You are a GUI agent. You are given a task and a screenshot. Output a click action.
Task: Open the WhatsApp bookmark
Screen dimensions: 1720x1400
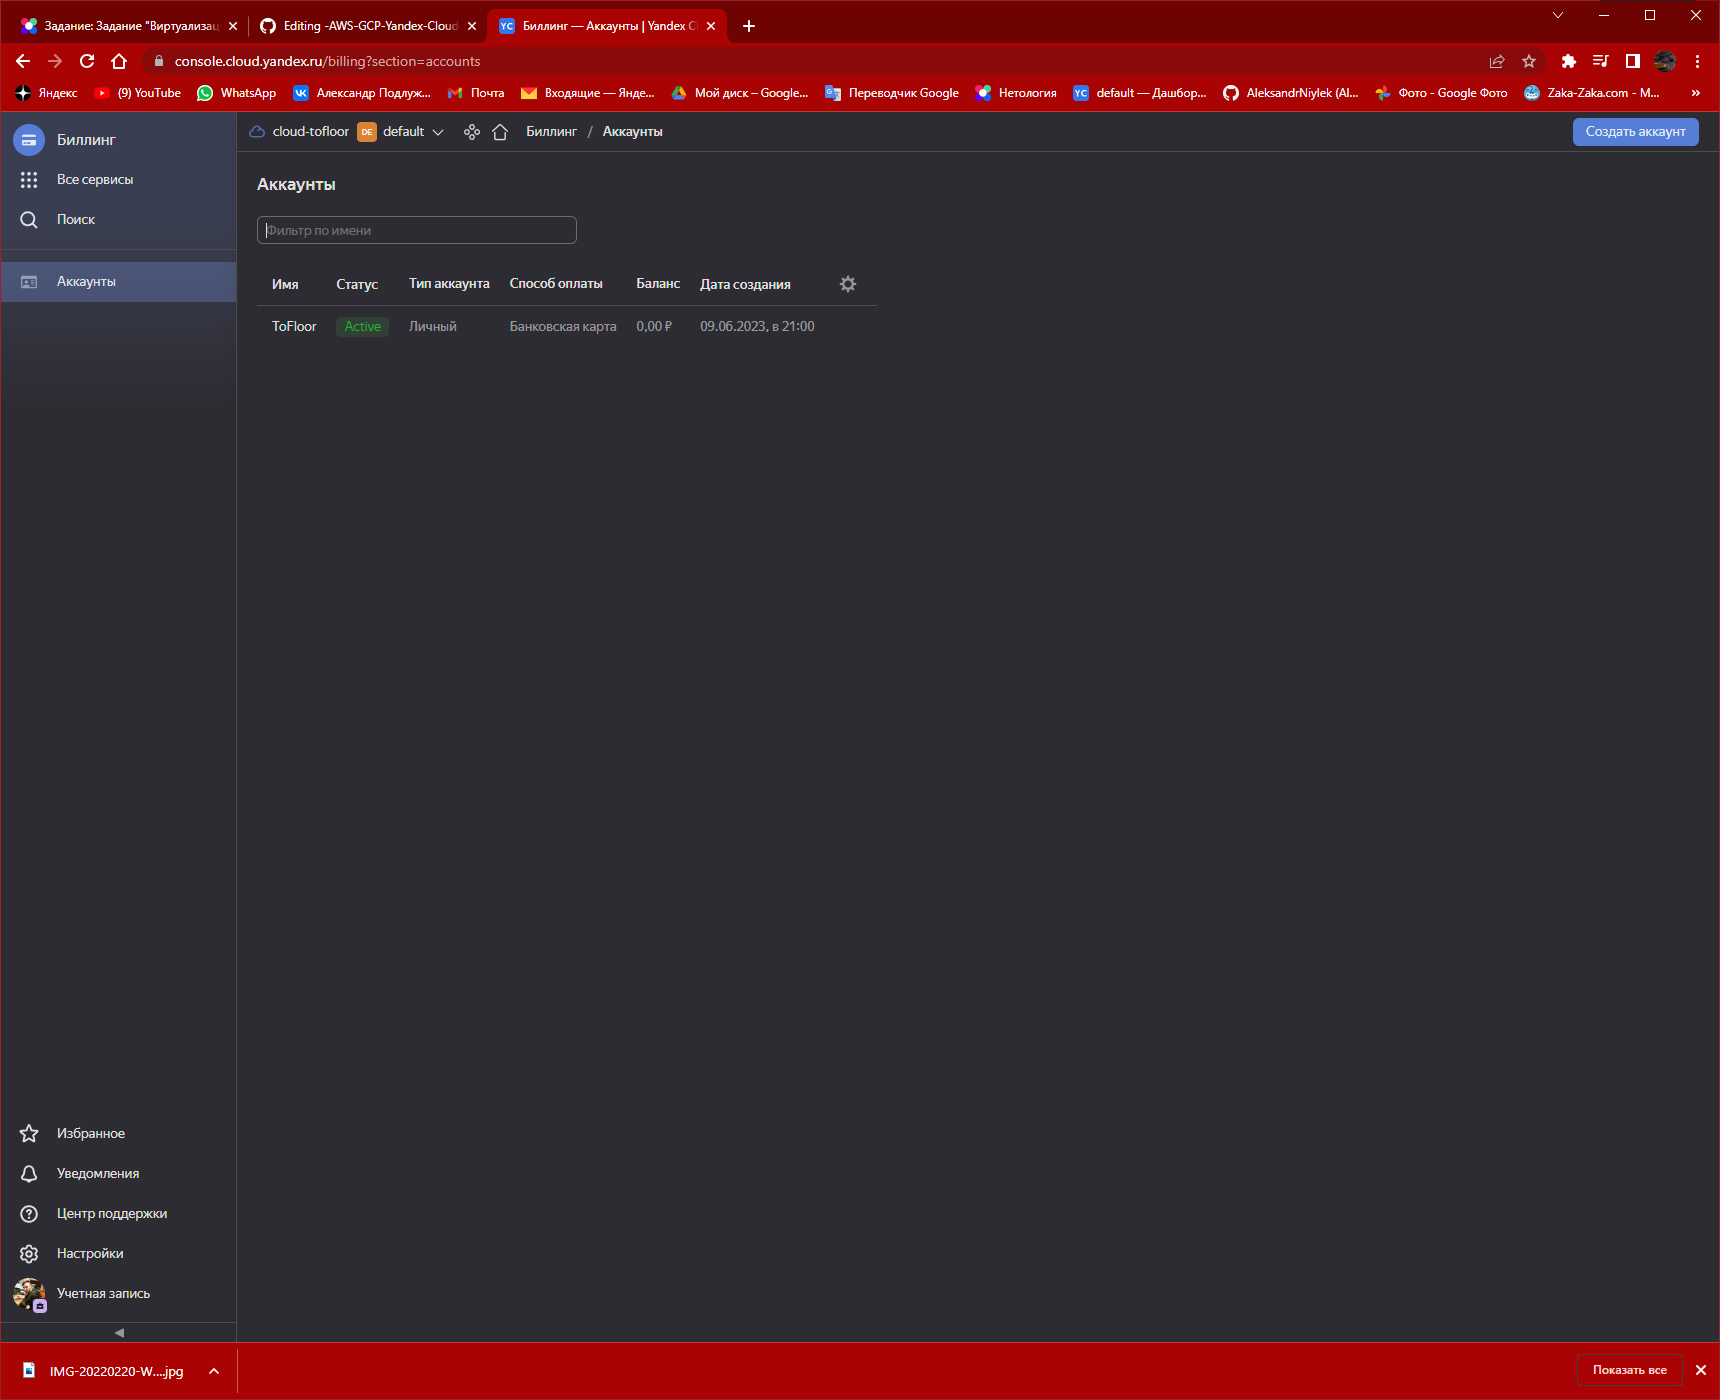(237, 93)
